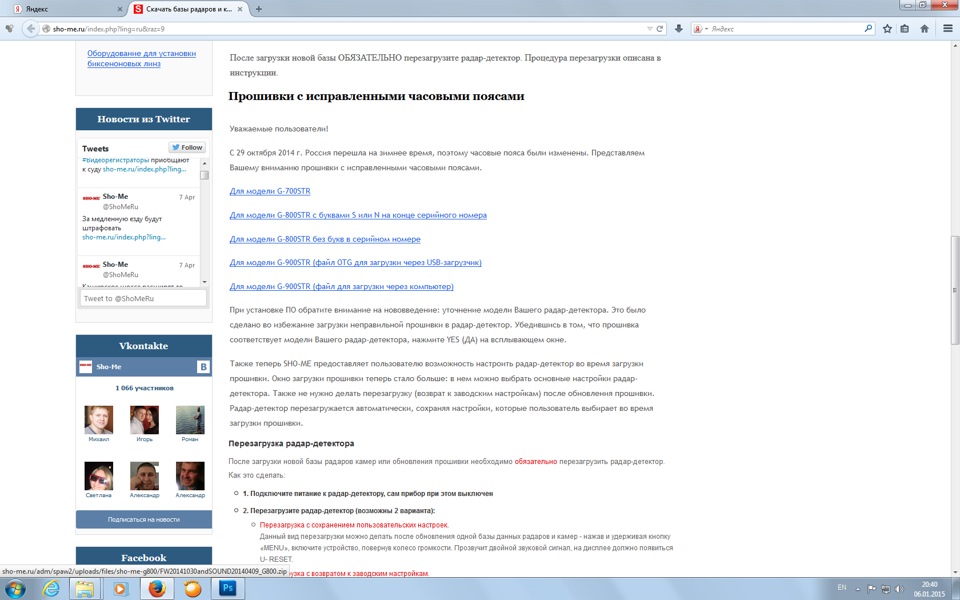
Task: Open the Tweets heading link
Action: pyautogui.click(x=95, y=148)
